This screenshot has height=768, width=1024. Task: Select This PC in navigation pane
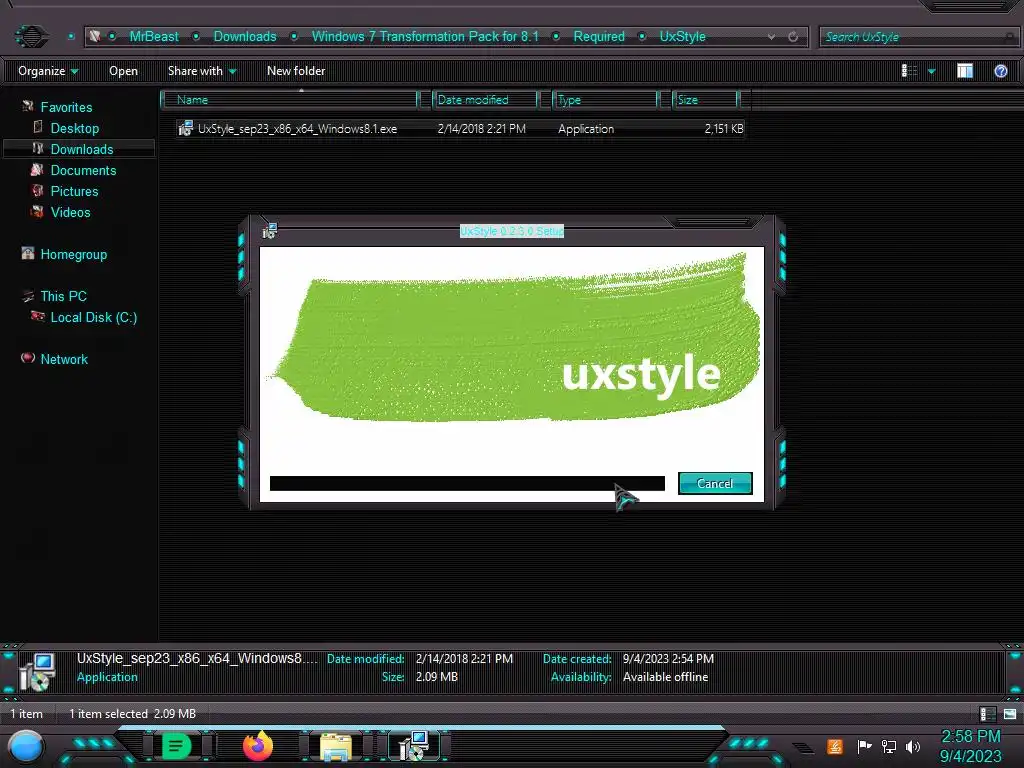click(63, 296)
